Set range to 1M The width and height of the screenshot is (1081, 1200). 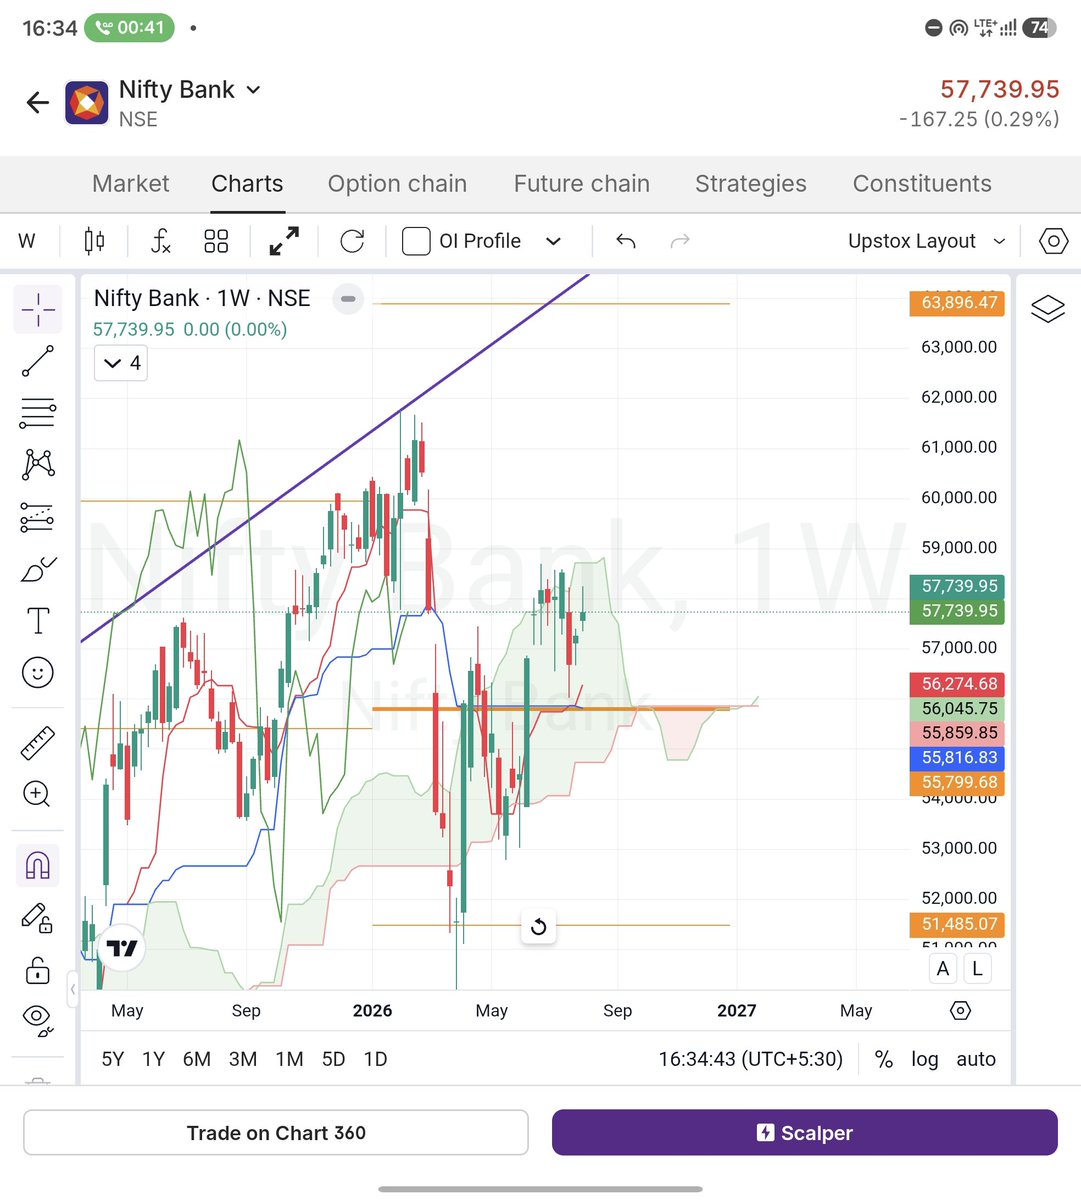pyautogui.click(x=289, y=1059)
